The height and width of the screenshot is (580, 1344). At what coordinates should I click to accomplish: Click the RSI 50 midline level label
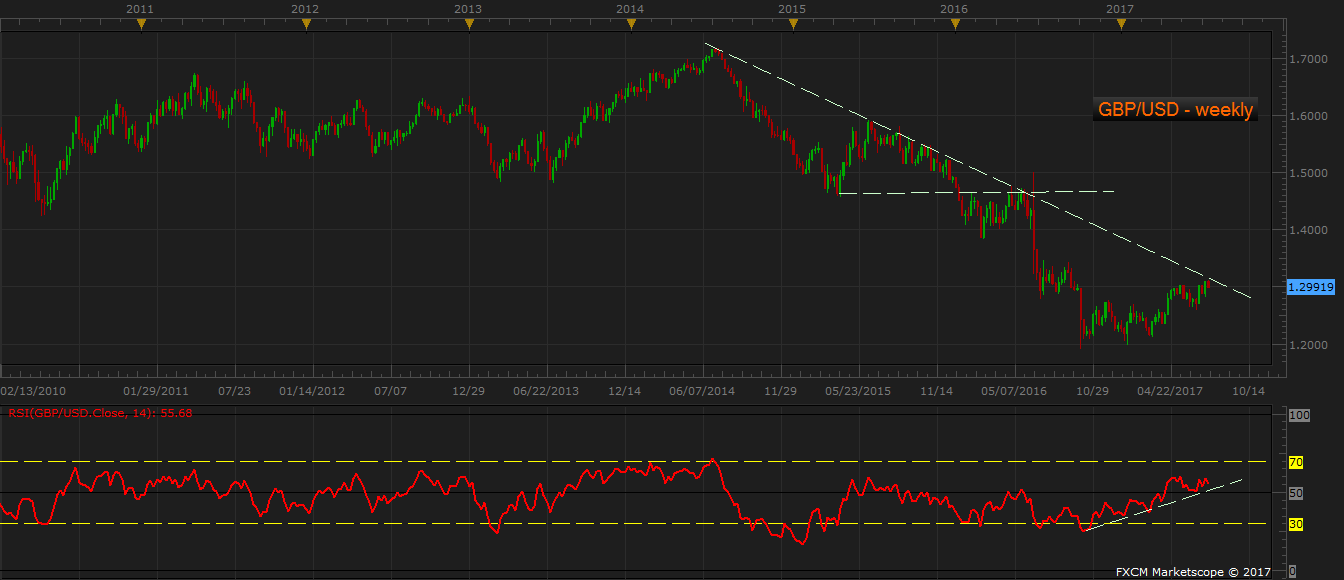(1295, 493)
